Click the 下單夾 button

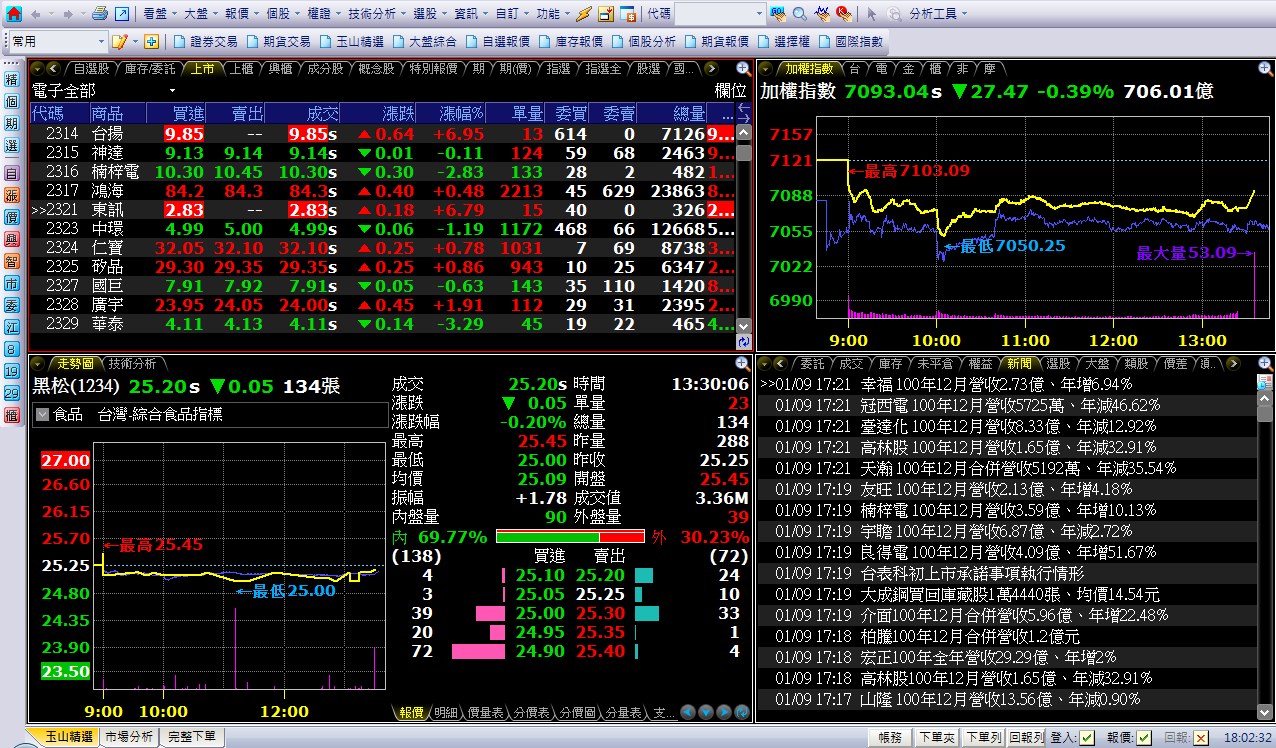point(936,737)
